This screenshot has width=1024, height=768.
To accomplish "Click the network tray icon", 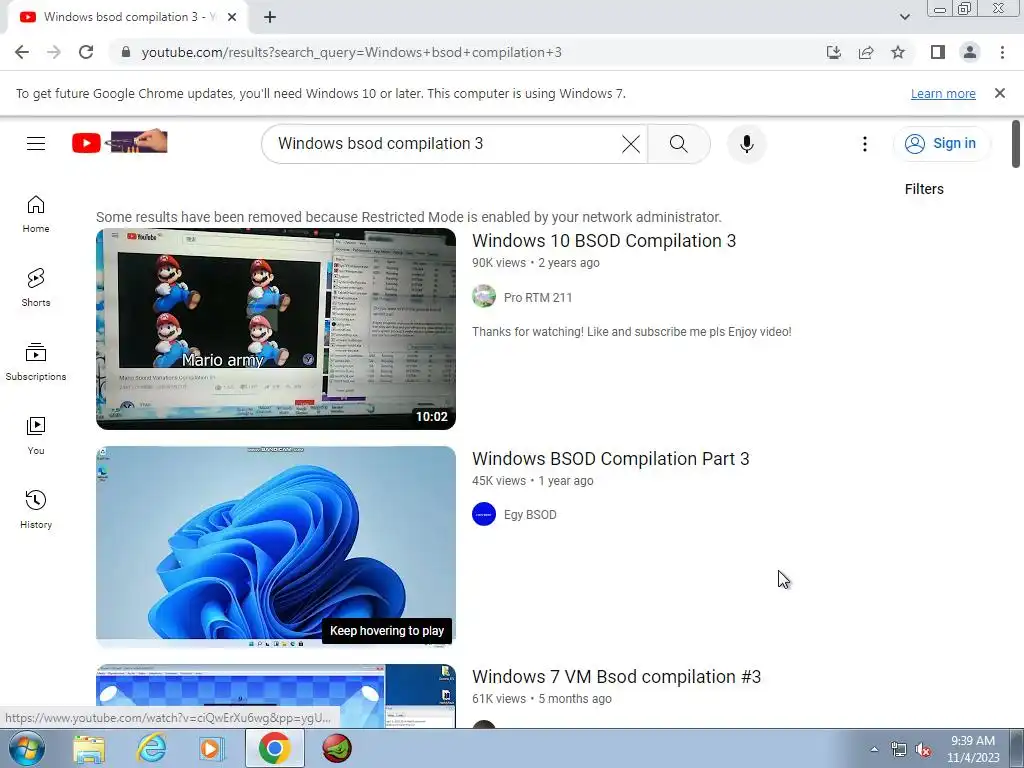I will point(899,750).
